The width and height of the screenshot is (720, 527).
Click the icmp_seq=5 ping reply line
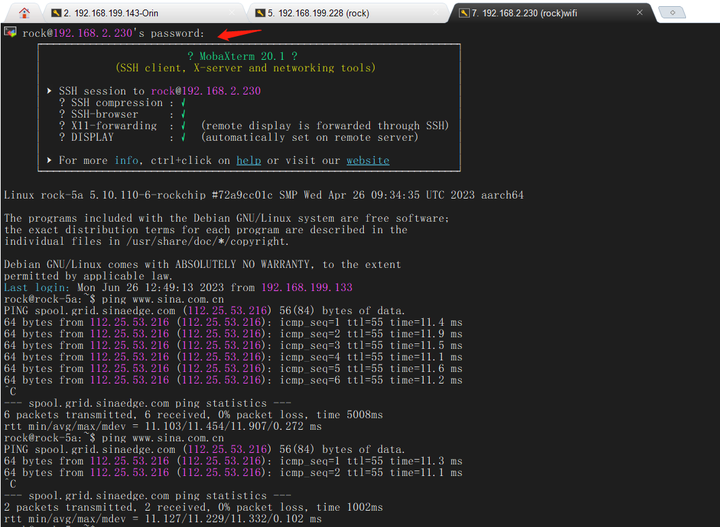coord(233,369)
